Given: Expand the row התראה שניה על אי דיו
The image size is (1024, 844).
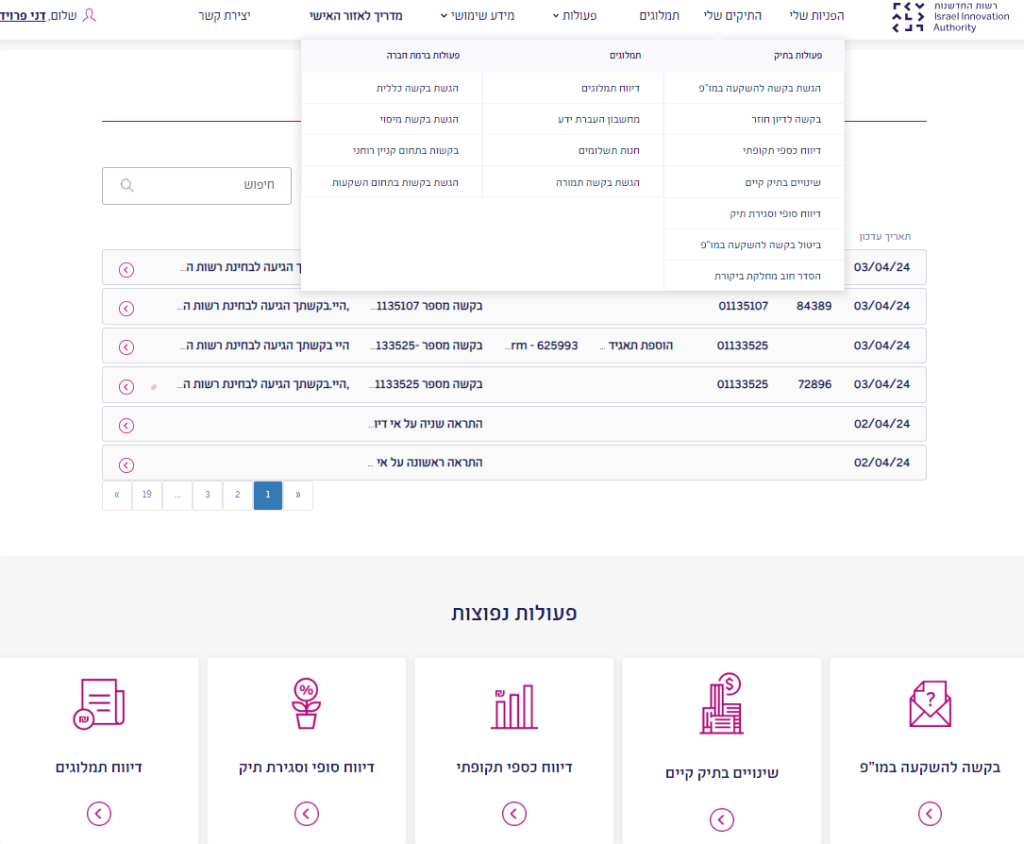Looking at the screenshot, I should 126,425.
